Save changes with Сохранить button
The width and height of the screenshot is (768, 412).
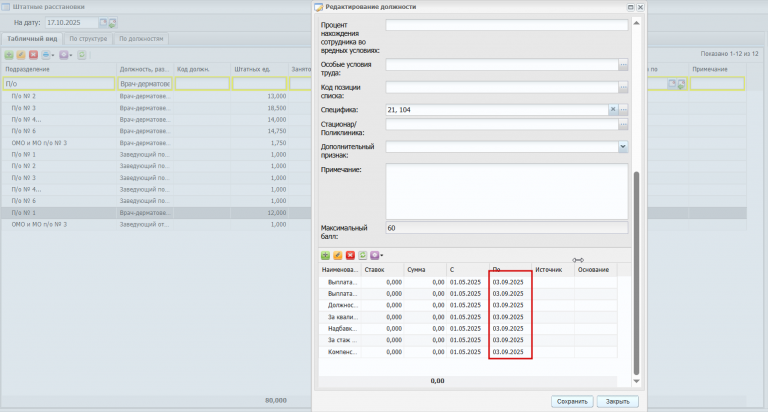[572, 402]
